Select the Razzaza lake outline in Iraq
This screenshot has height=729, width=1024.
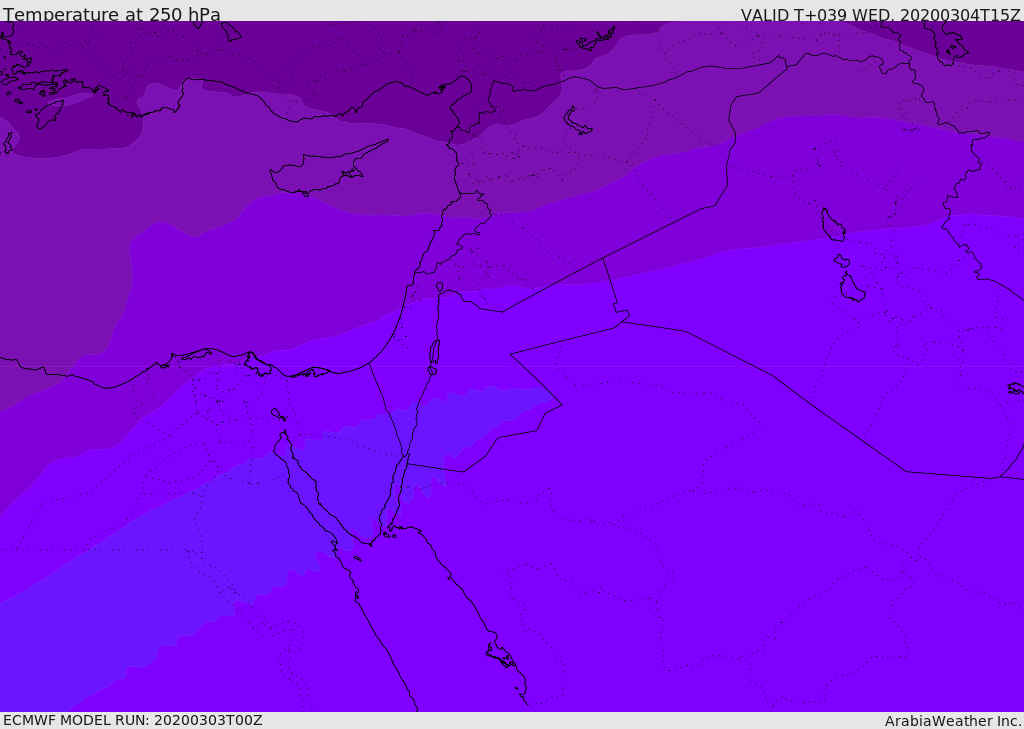(x=851, y=288)
